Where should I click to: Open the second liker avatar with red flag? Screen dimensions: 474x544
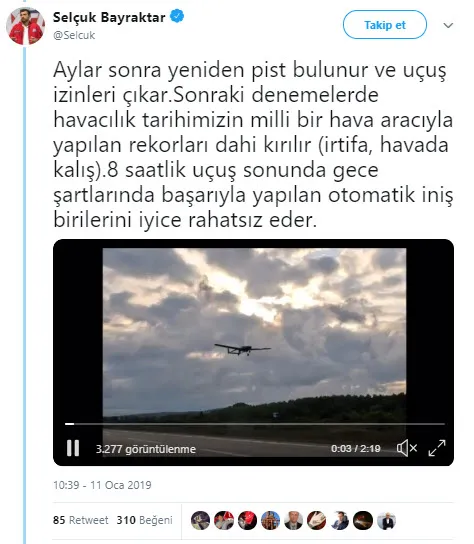224,520
